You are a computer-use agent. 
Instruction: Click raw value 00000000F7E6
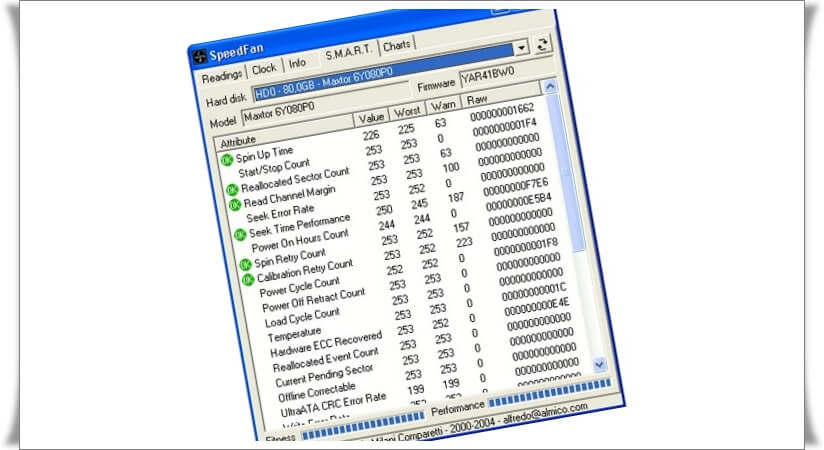(516, 186)
